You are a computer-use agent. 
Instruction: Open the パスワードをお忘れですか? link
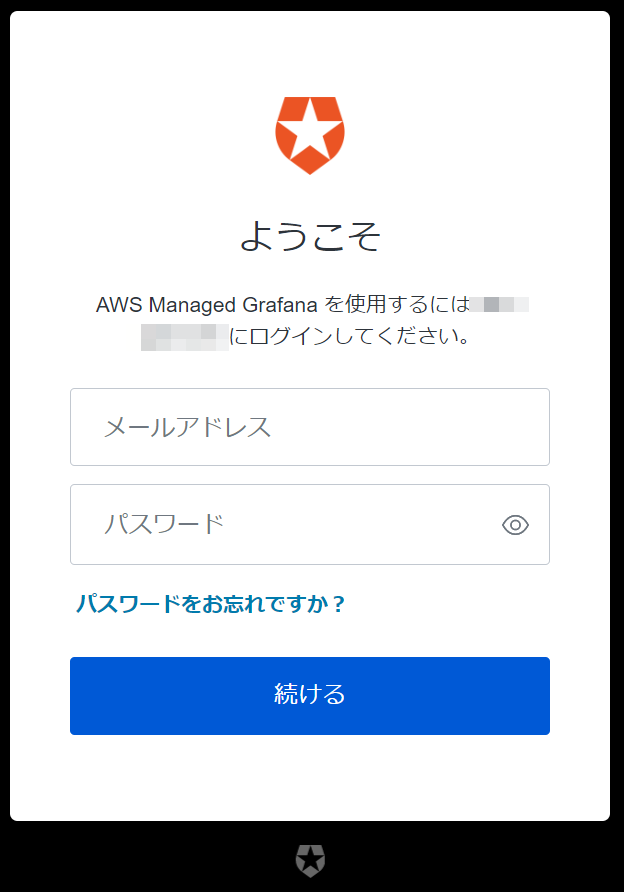[210, 604]
